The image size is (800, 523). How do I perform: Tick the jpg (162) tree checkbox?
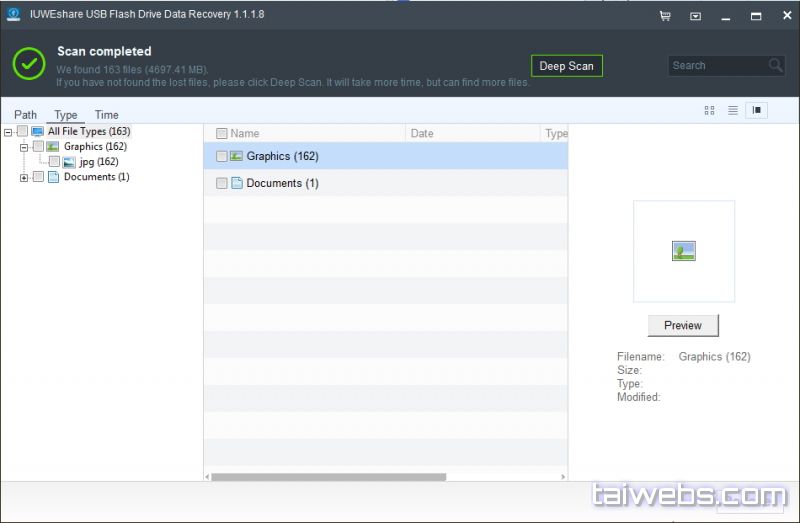tap(54, 162)
